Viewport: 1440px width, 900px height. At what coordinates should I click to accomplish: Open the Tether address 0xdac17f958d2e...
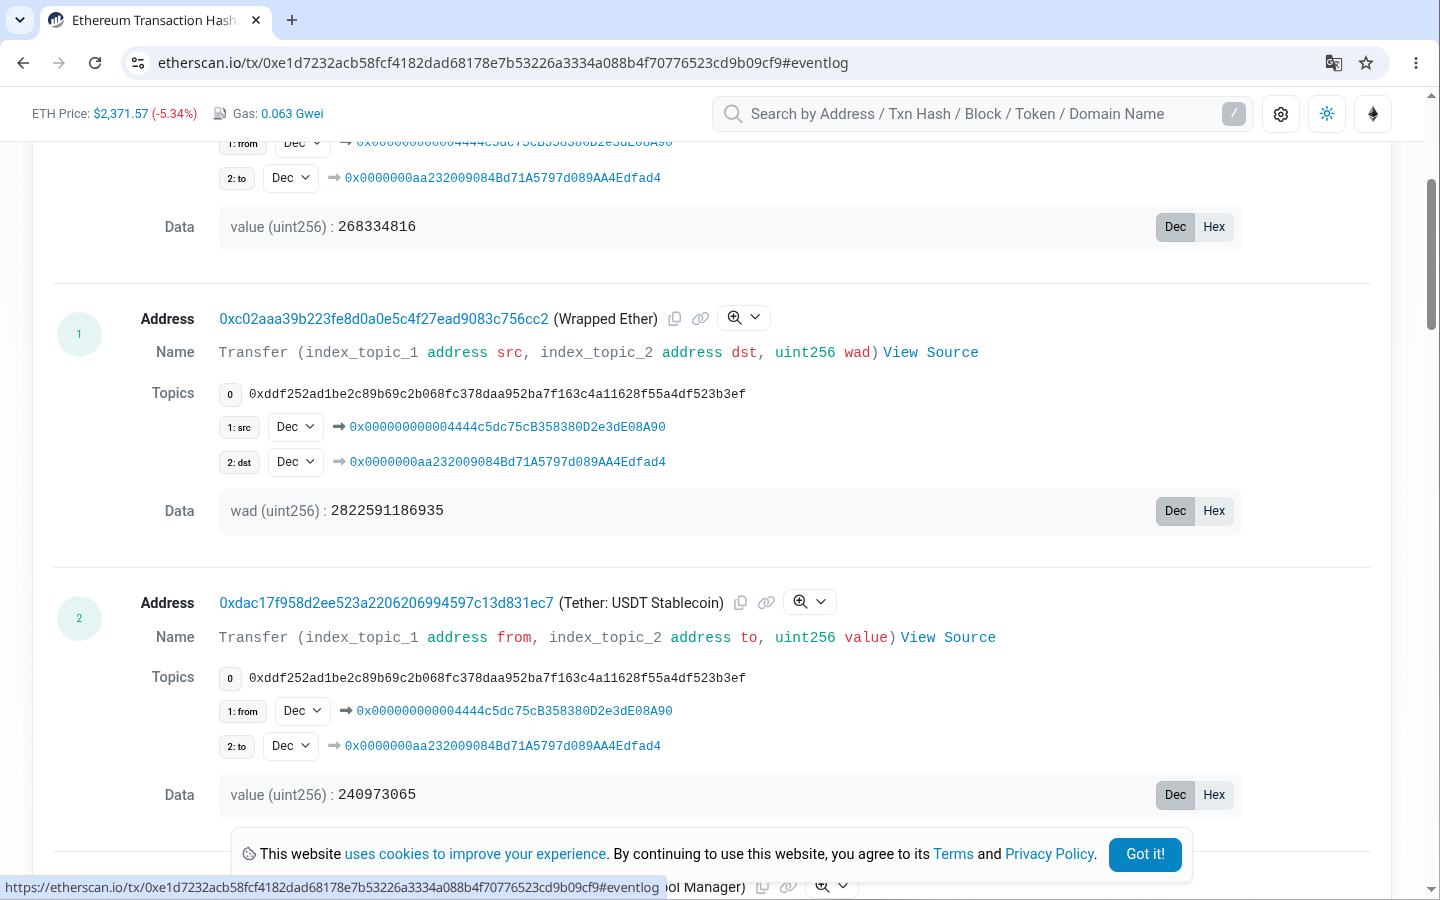point(386,603)
